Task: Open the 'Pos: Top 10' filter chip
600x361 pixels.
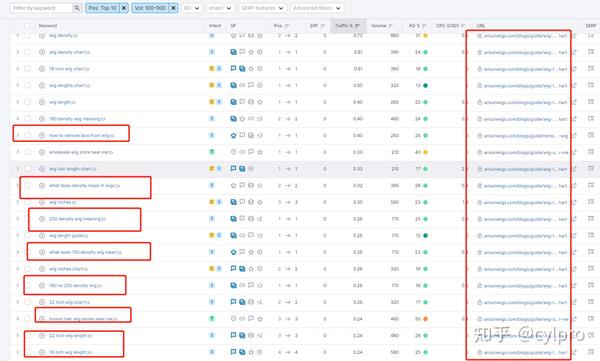Action: (x=102, y=8)
